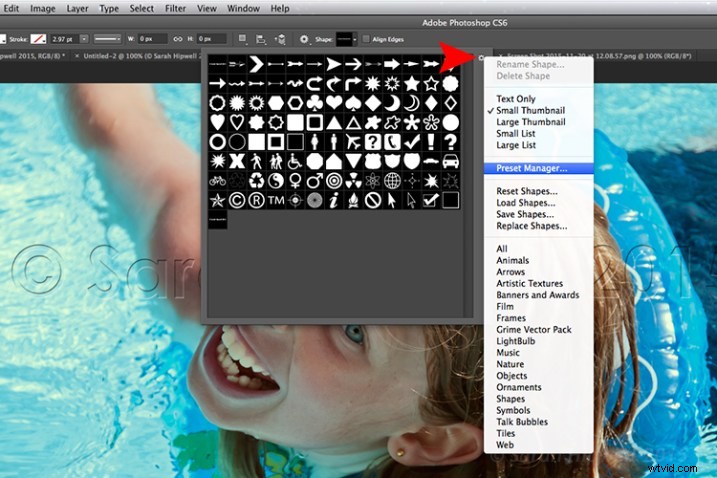Close the Untitled-2 document tab
717x478 pixels.
77,56
